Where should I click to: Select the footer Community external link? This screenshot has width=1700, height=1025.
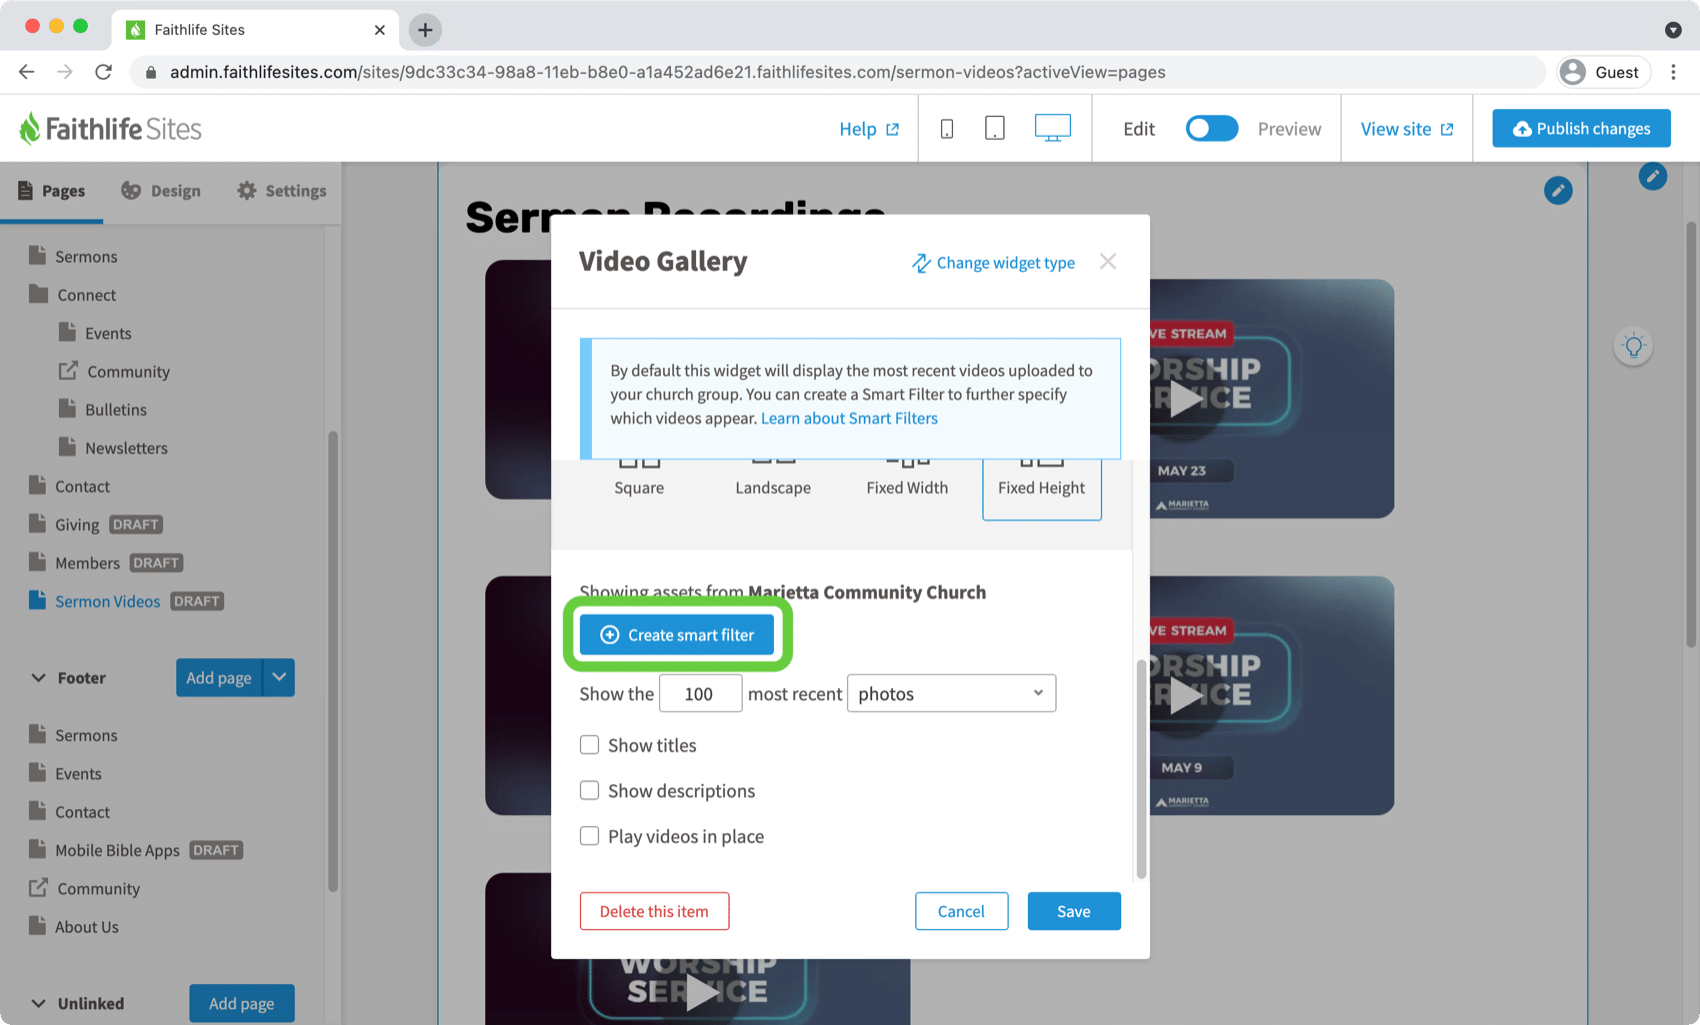(x=85, y=888)
